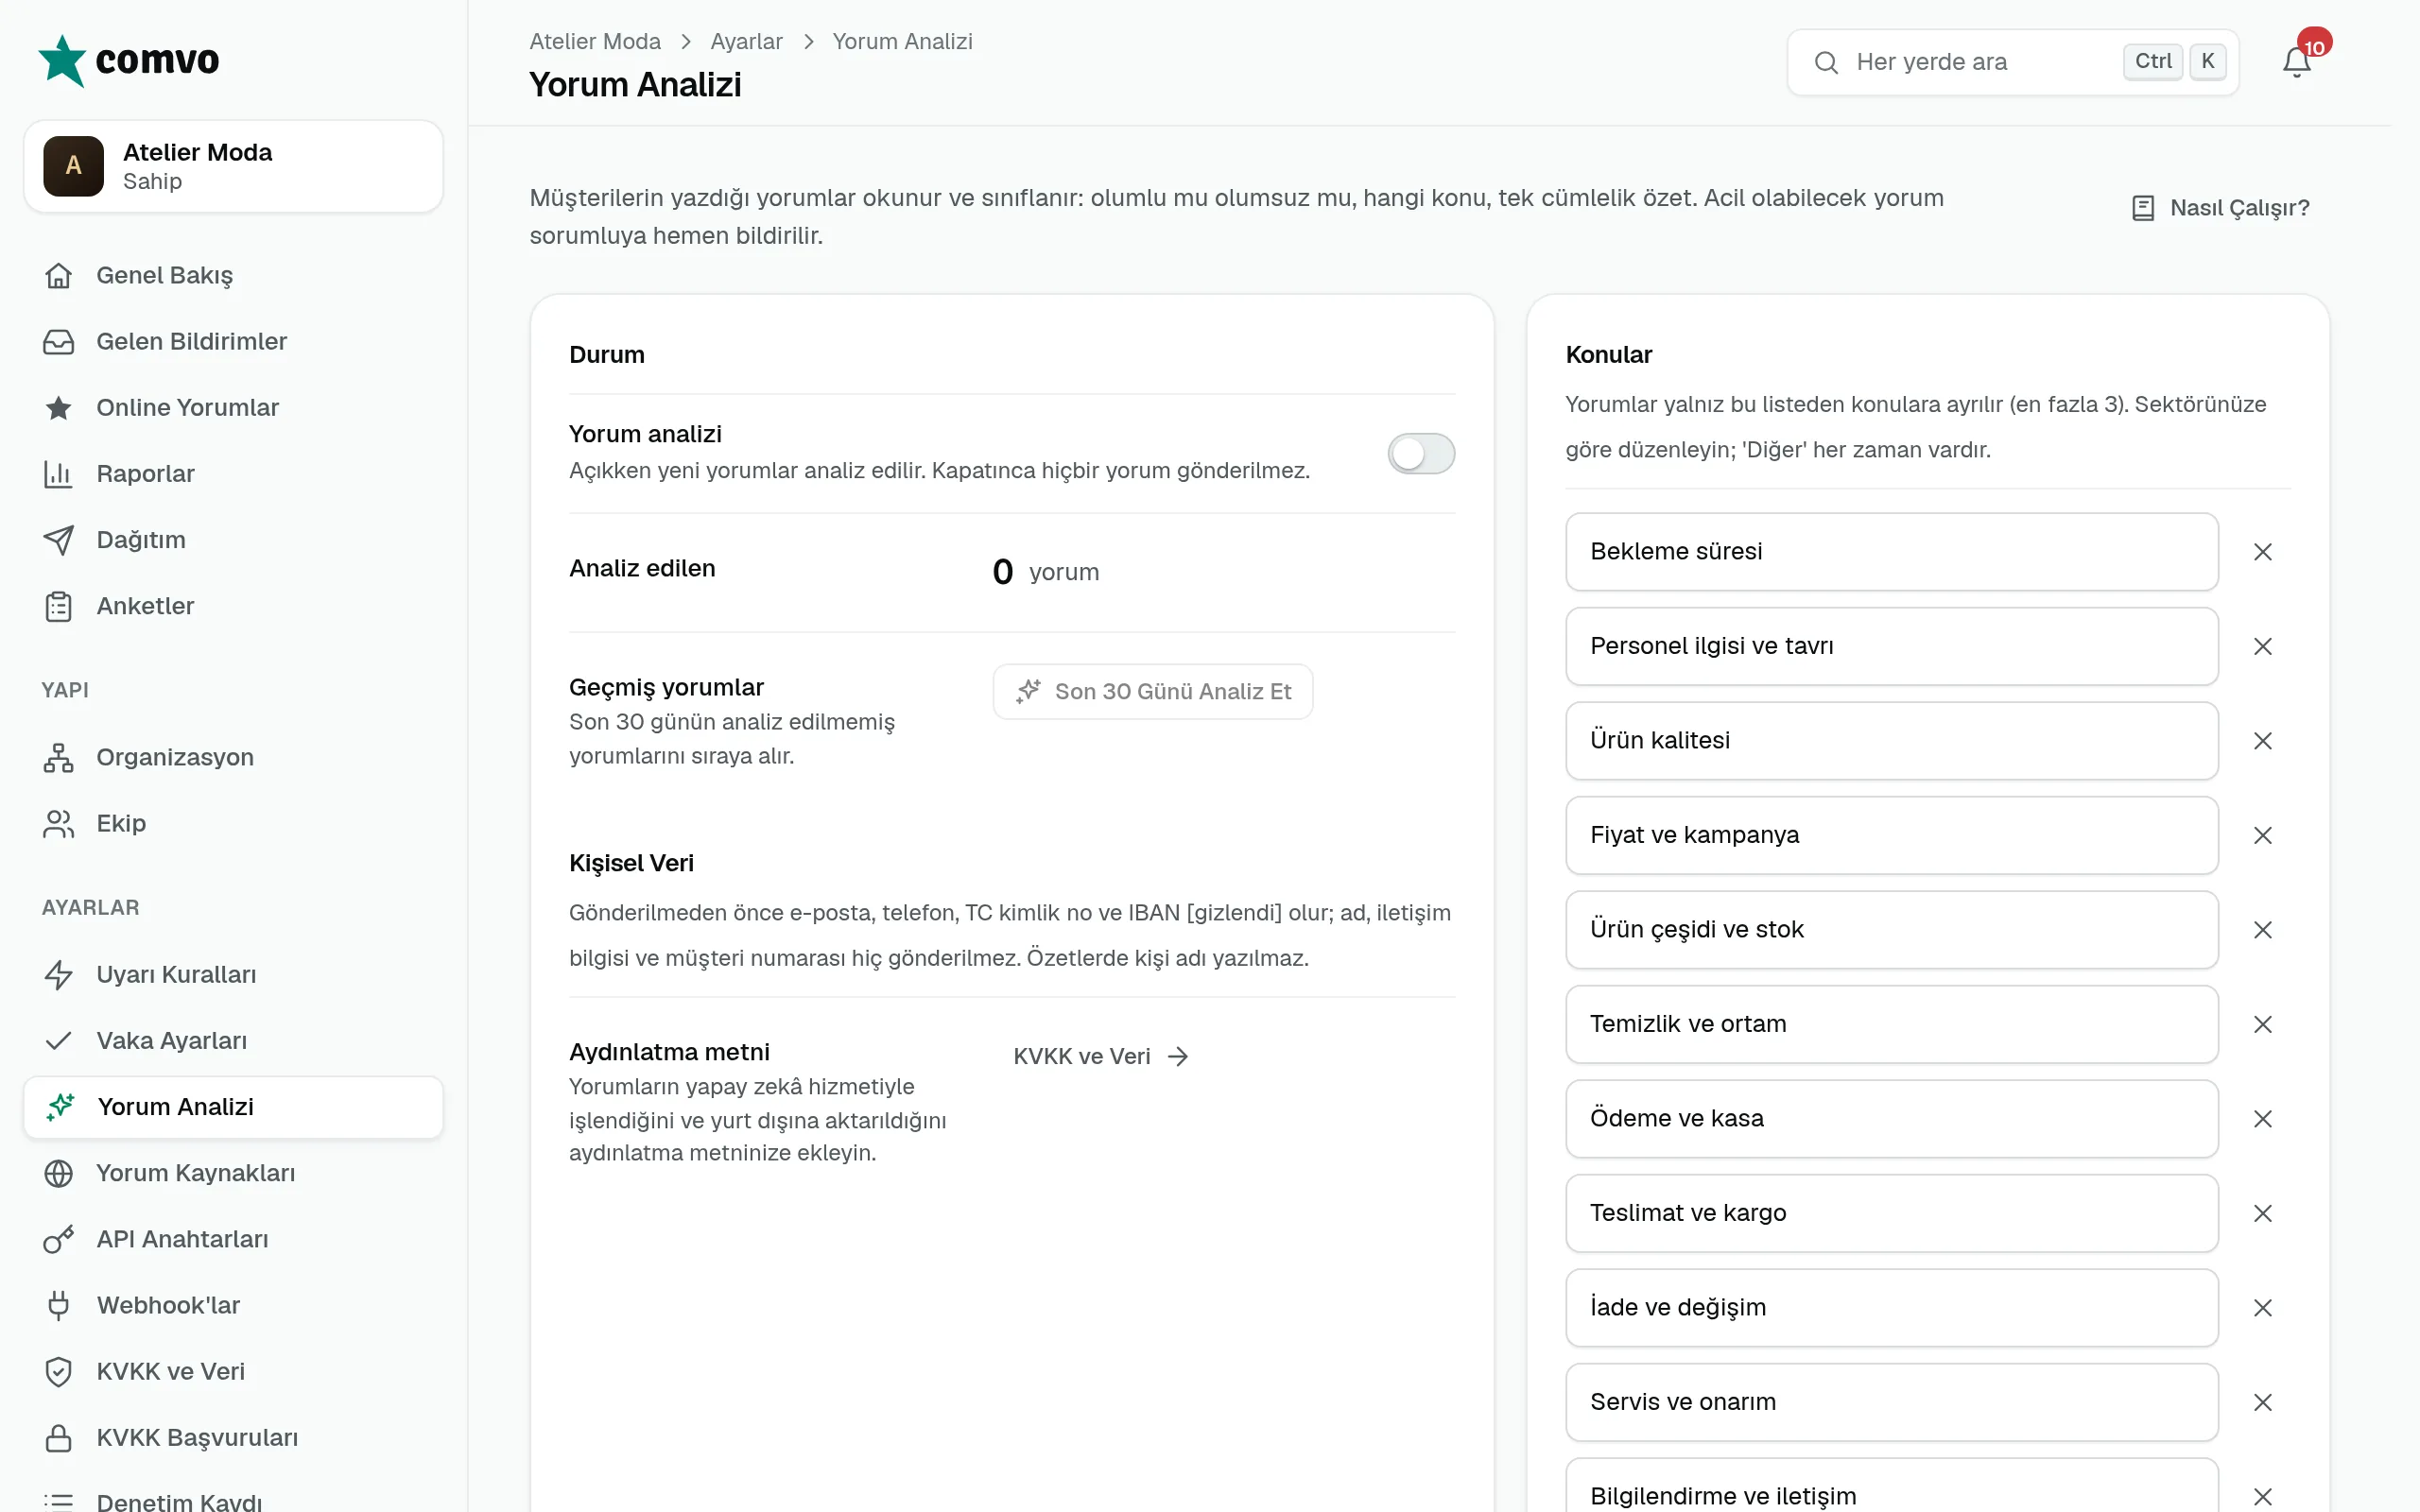This screenshot has height=1512, width=2420.
Task: Go to Vaka Ayarları
Action: (x=233, y=1040)
